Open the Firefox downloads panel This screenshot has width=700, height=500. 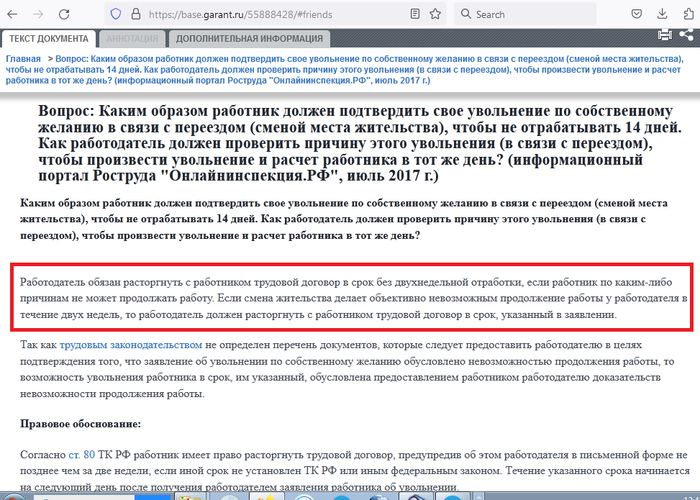661,14
